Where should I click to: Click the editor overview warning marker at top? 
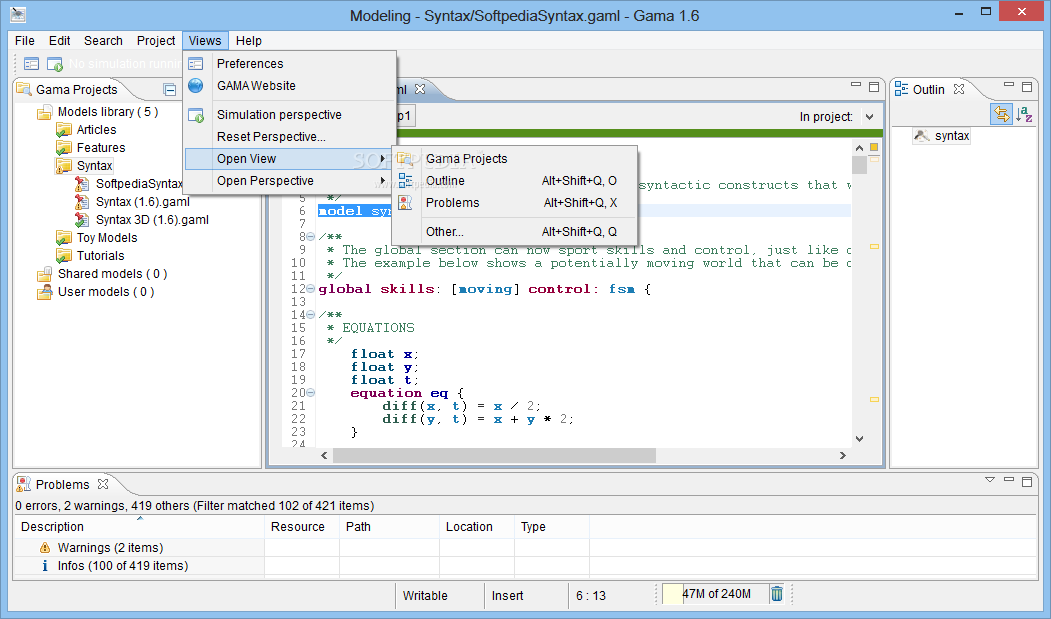[x=874, y=147]
